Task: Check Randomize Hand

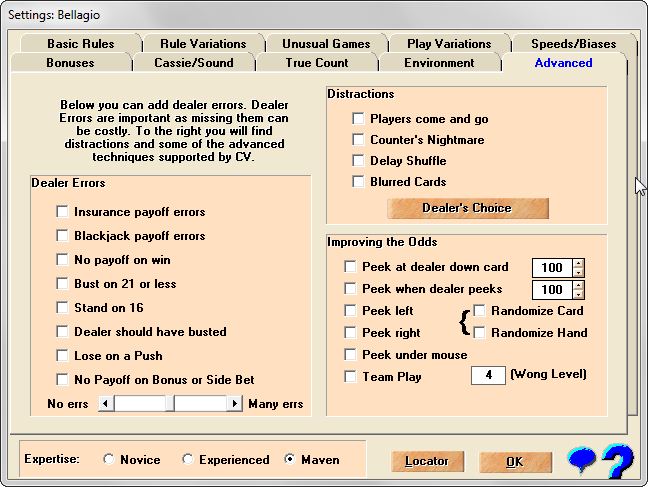Action: 479,332
